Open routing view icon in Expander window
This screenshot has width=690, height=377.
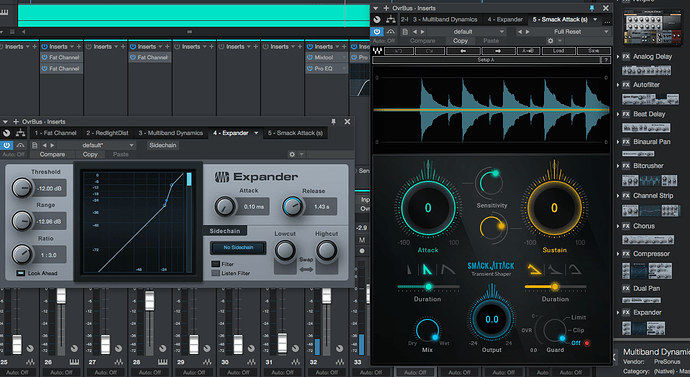tap(20, 133)
